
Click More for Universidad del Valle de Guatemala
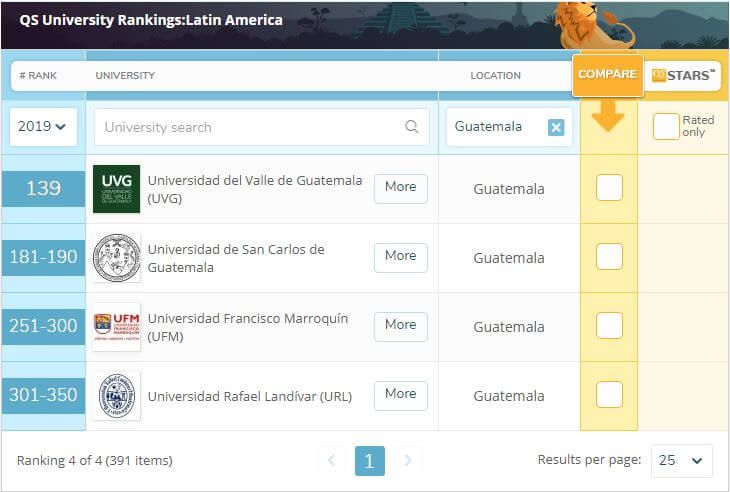400,189
